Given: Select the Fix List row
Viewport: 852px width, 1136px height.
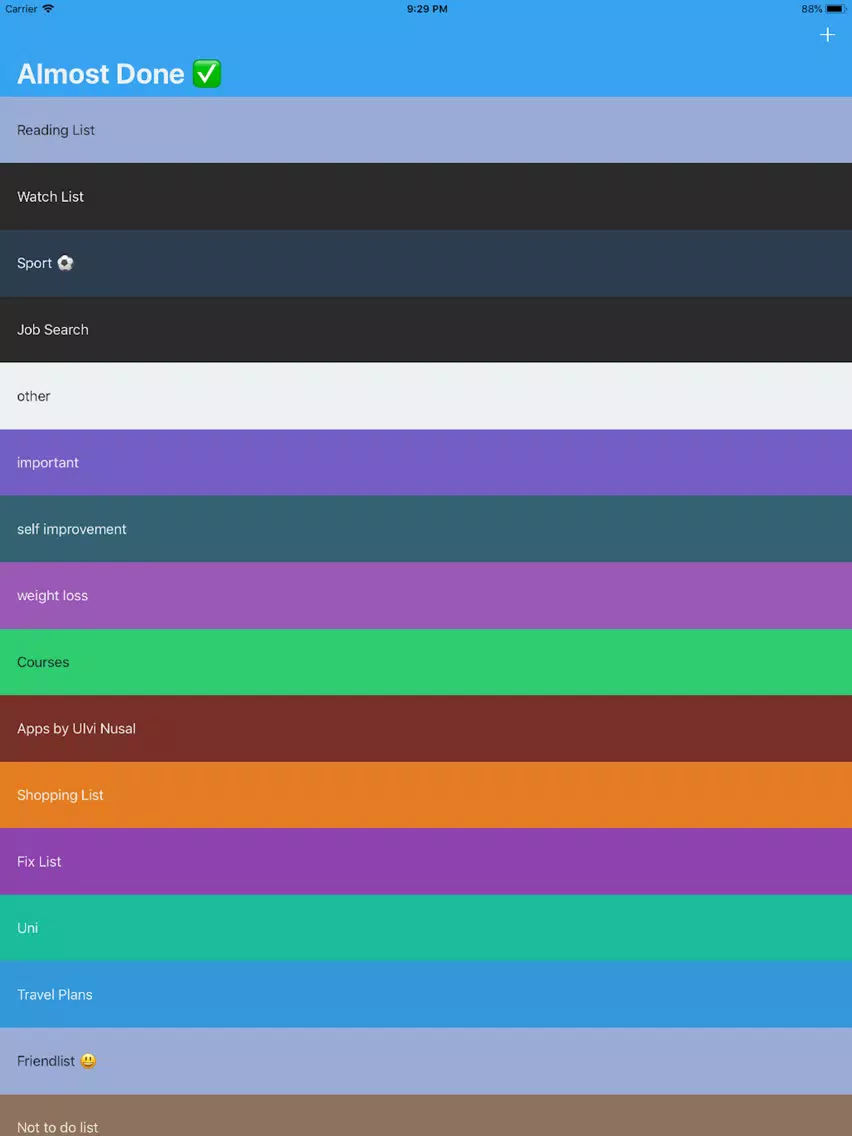Looking at the screenshot, I should [x=426, y=861].
